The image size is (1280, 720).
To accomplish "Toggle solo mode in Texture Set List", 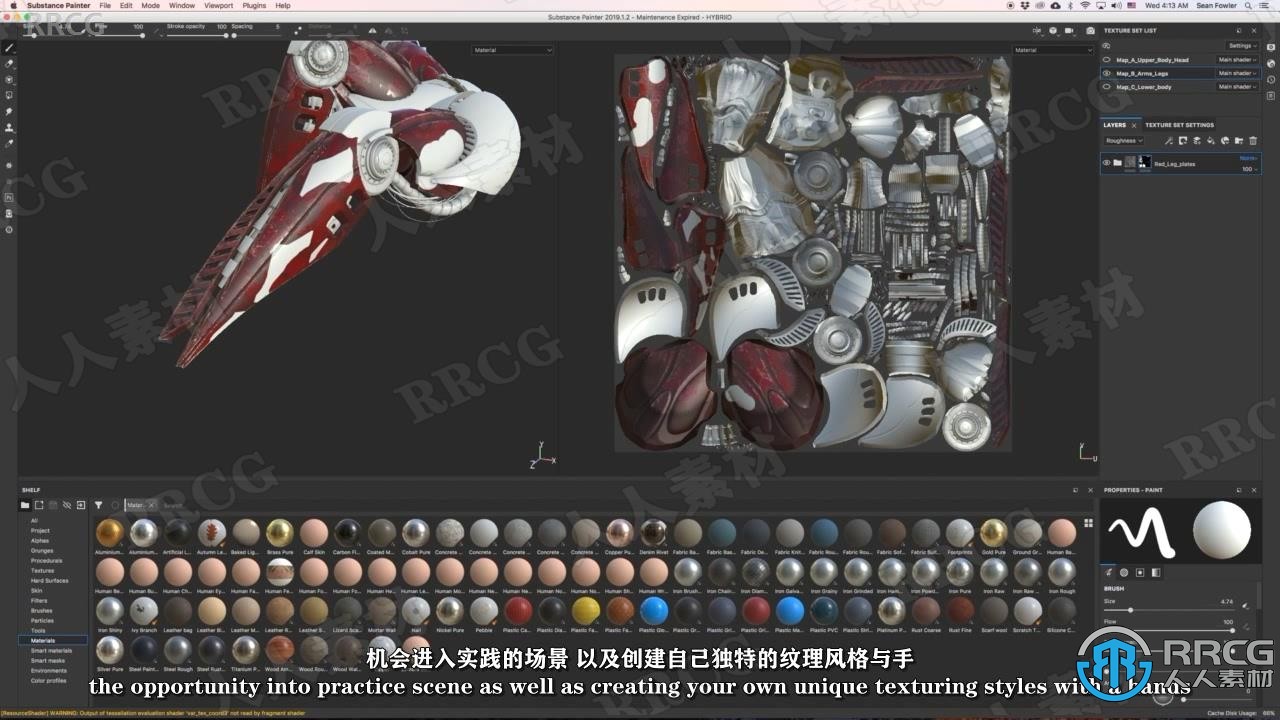I will [1106, 46].
